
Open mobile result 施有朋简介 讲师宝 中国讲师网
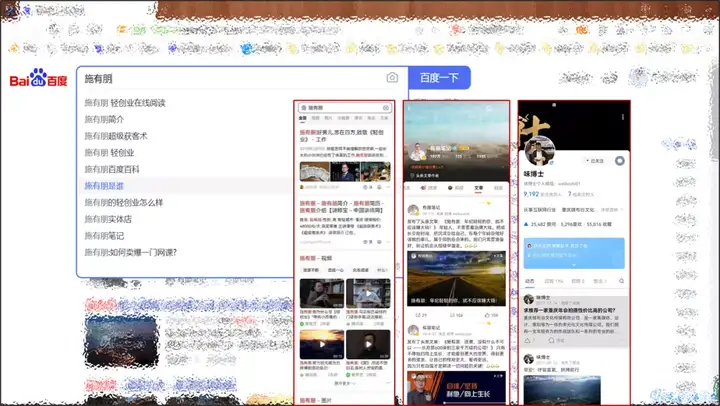342,207
